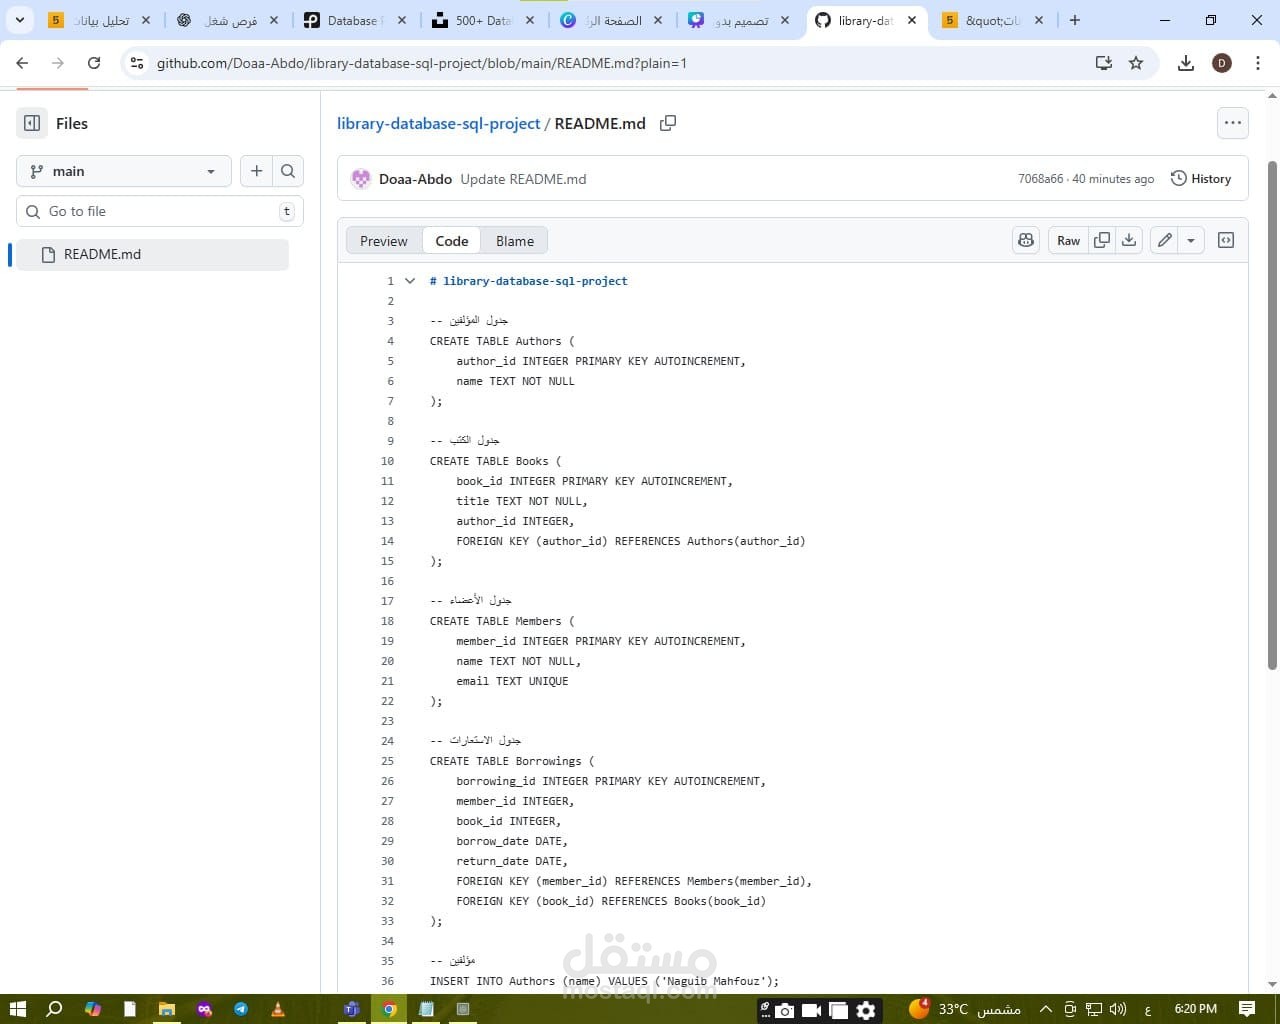
Task: Select line number 18
Action: [x=387, y=621]
